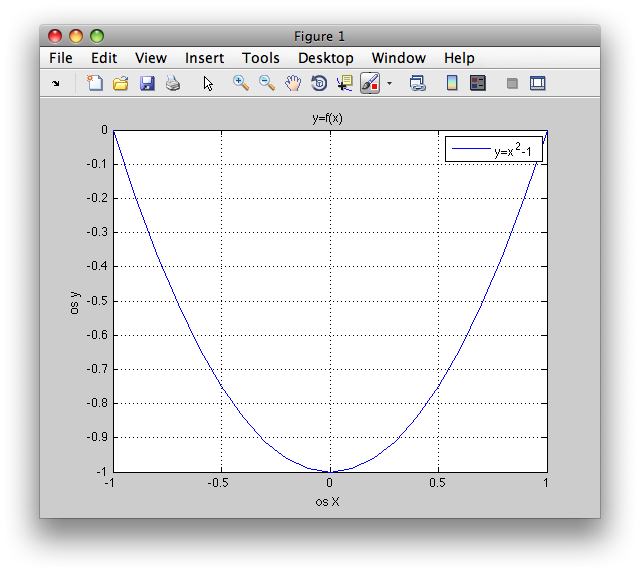Select the Data Cursor tool

pyautogui.click(x=345, y=83)
